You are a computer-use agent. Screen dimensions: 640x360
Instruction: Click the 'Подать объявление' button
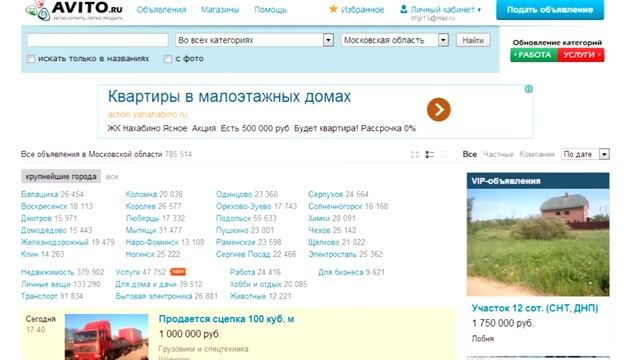[550, 9]
